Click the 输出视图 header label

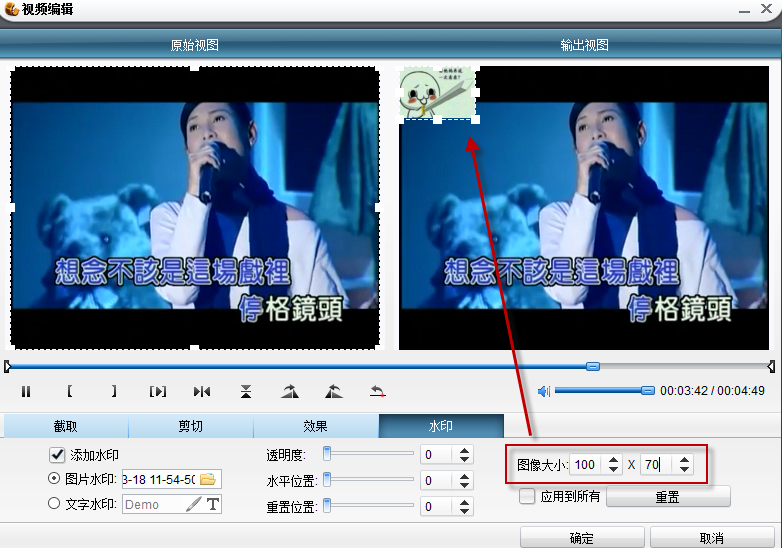pos(585,45)
